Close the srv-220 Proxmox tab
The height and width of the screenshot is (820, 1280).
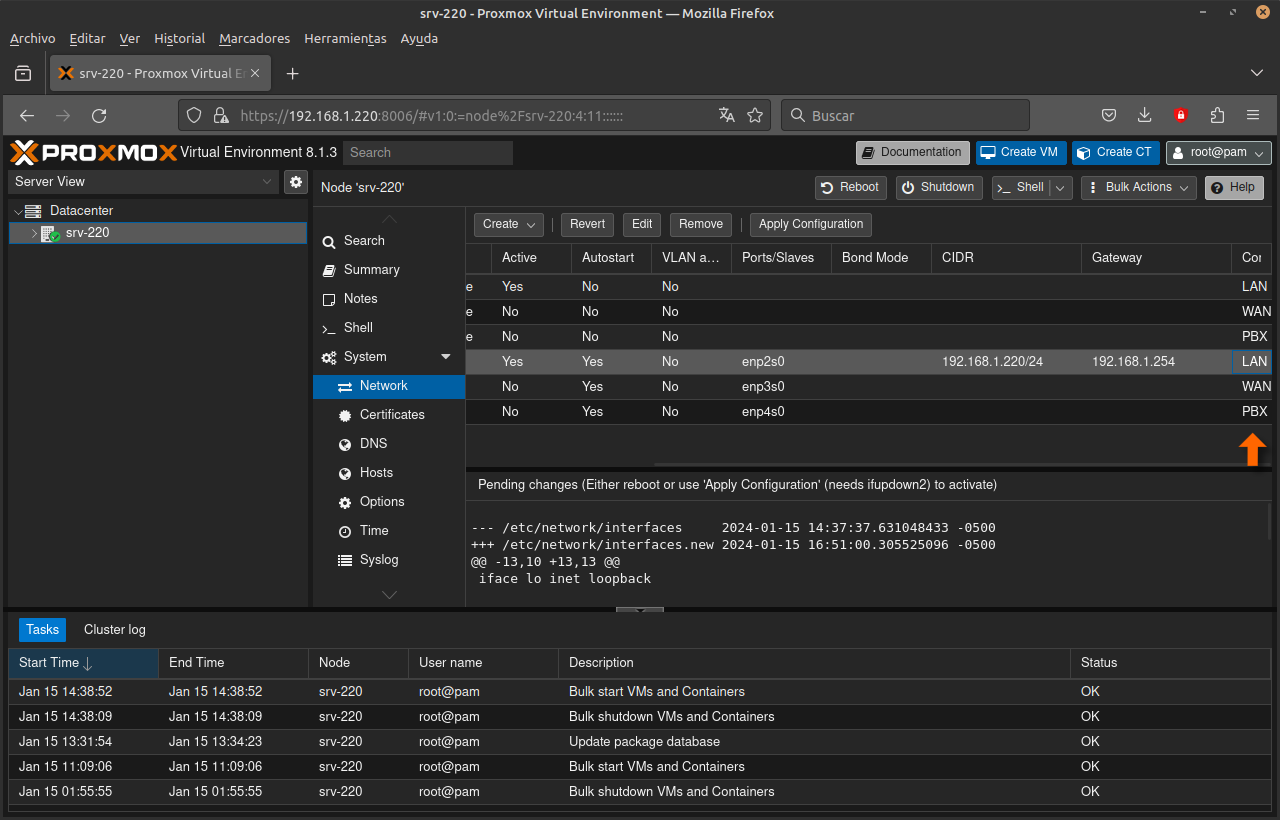point(255,73)
